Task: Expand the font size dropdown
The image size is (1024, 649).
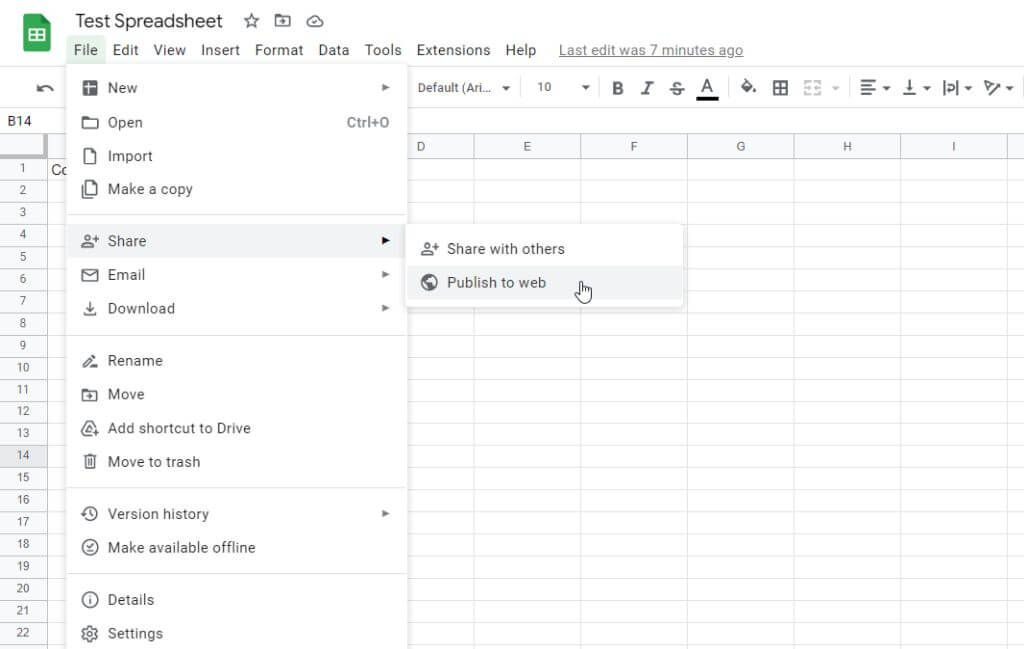Action: (563, 87)
